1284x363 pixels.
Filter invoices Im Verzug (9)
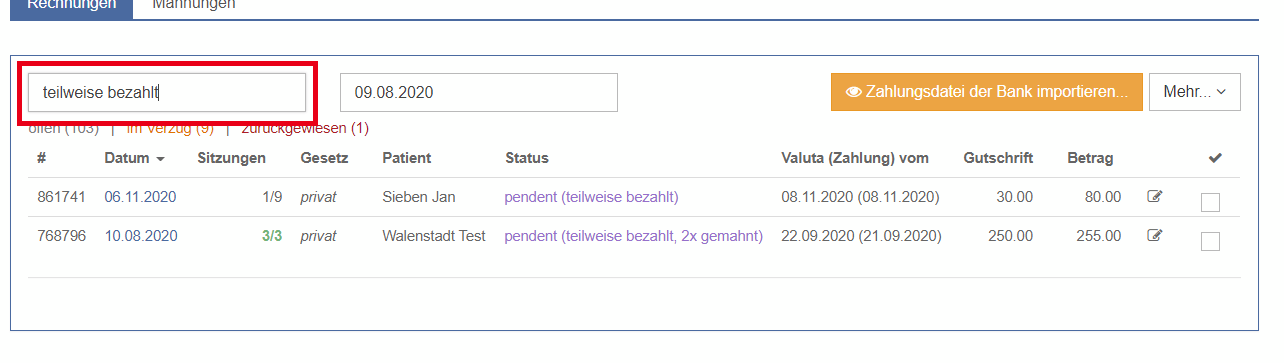pos(170,128)
